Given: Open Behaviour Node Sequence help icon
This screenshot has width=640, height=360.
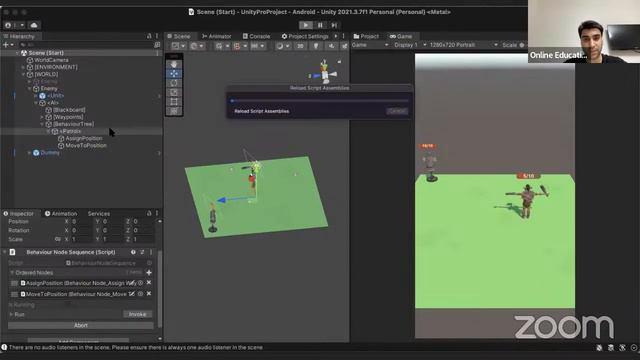Looking at the screenshot, I should [x=133, y=252].
